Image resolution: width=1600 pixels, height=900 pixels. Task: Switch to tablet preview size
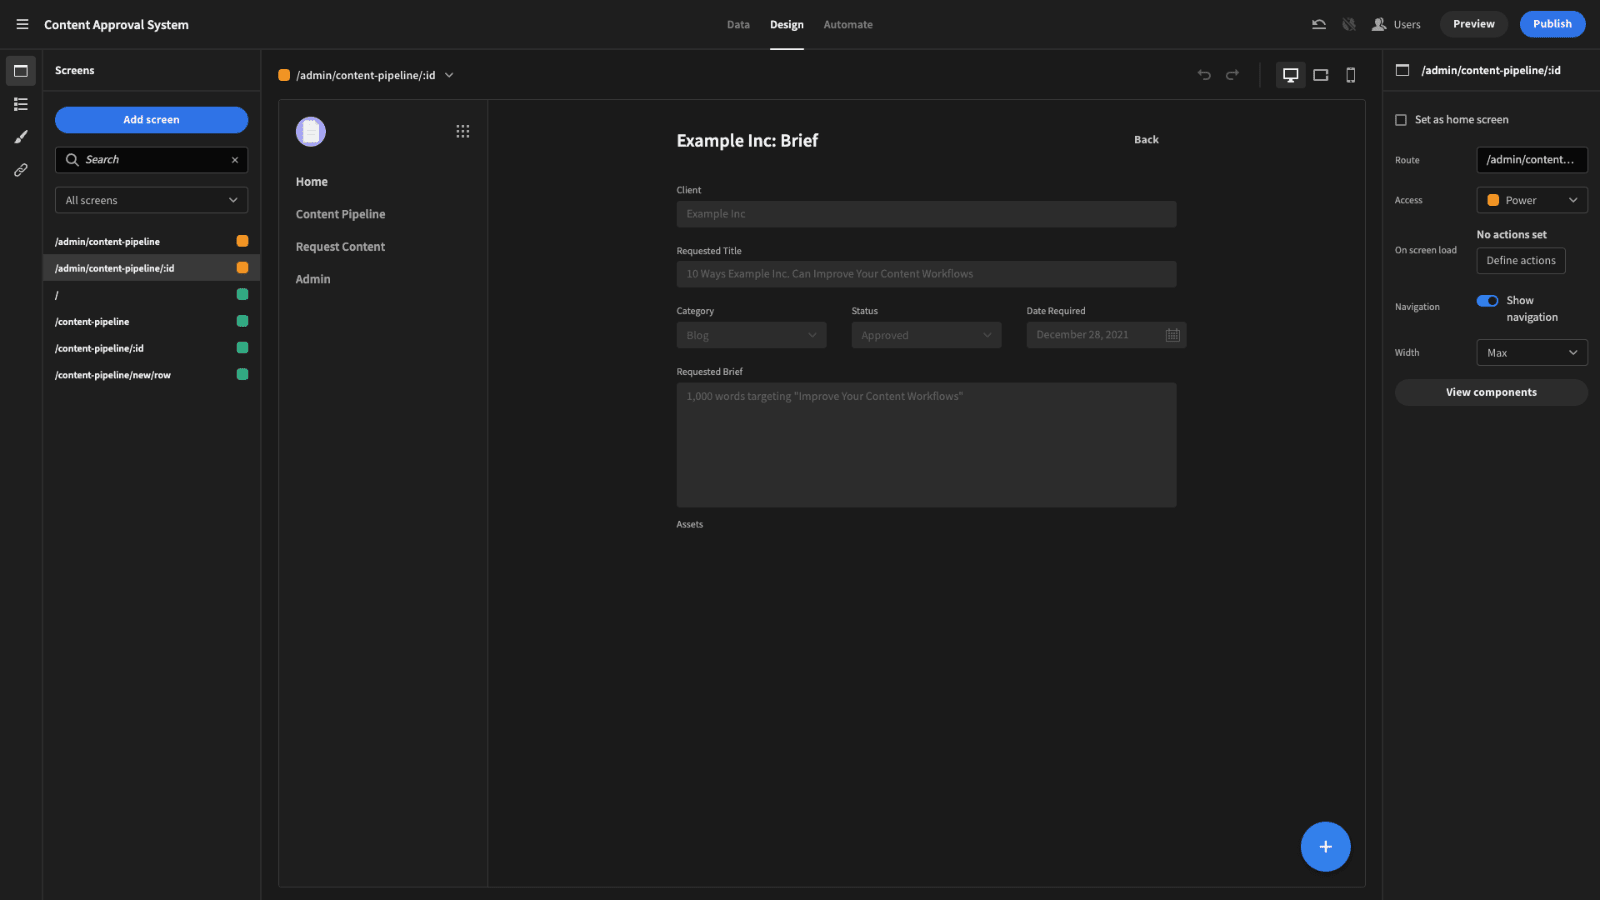(1321, 75)
